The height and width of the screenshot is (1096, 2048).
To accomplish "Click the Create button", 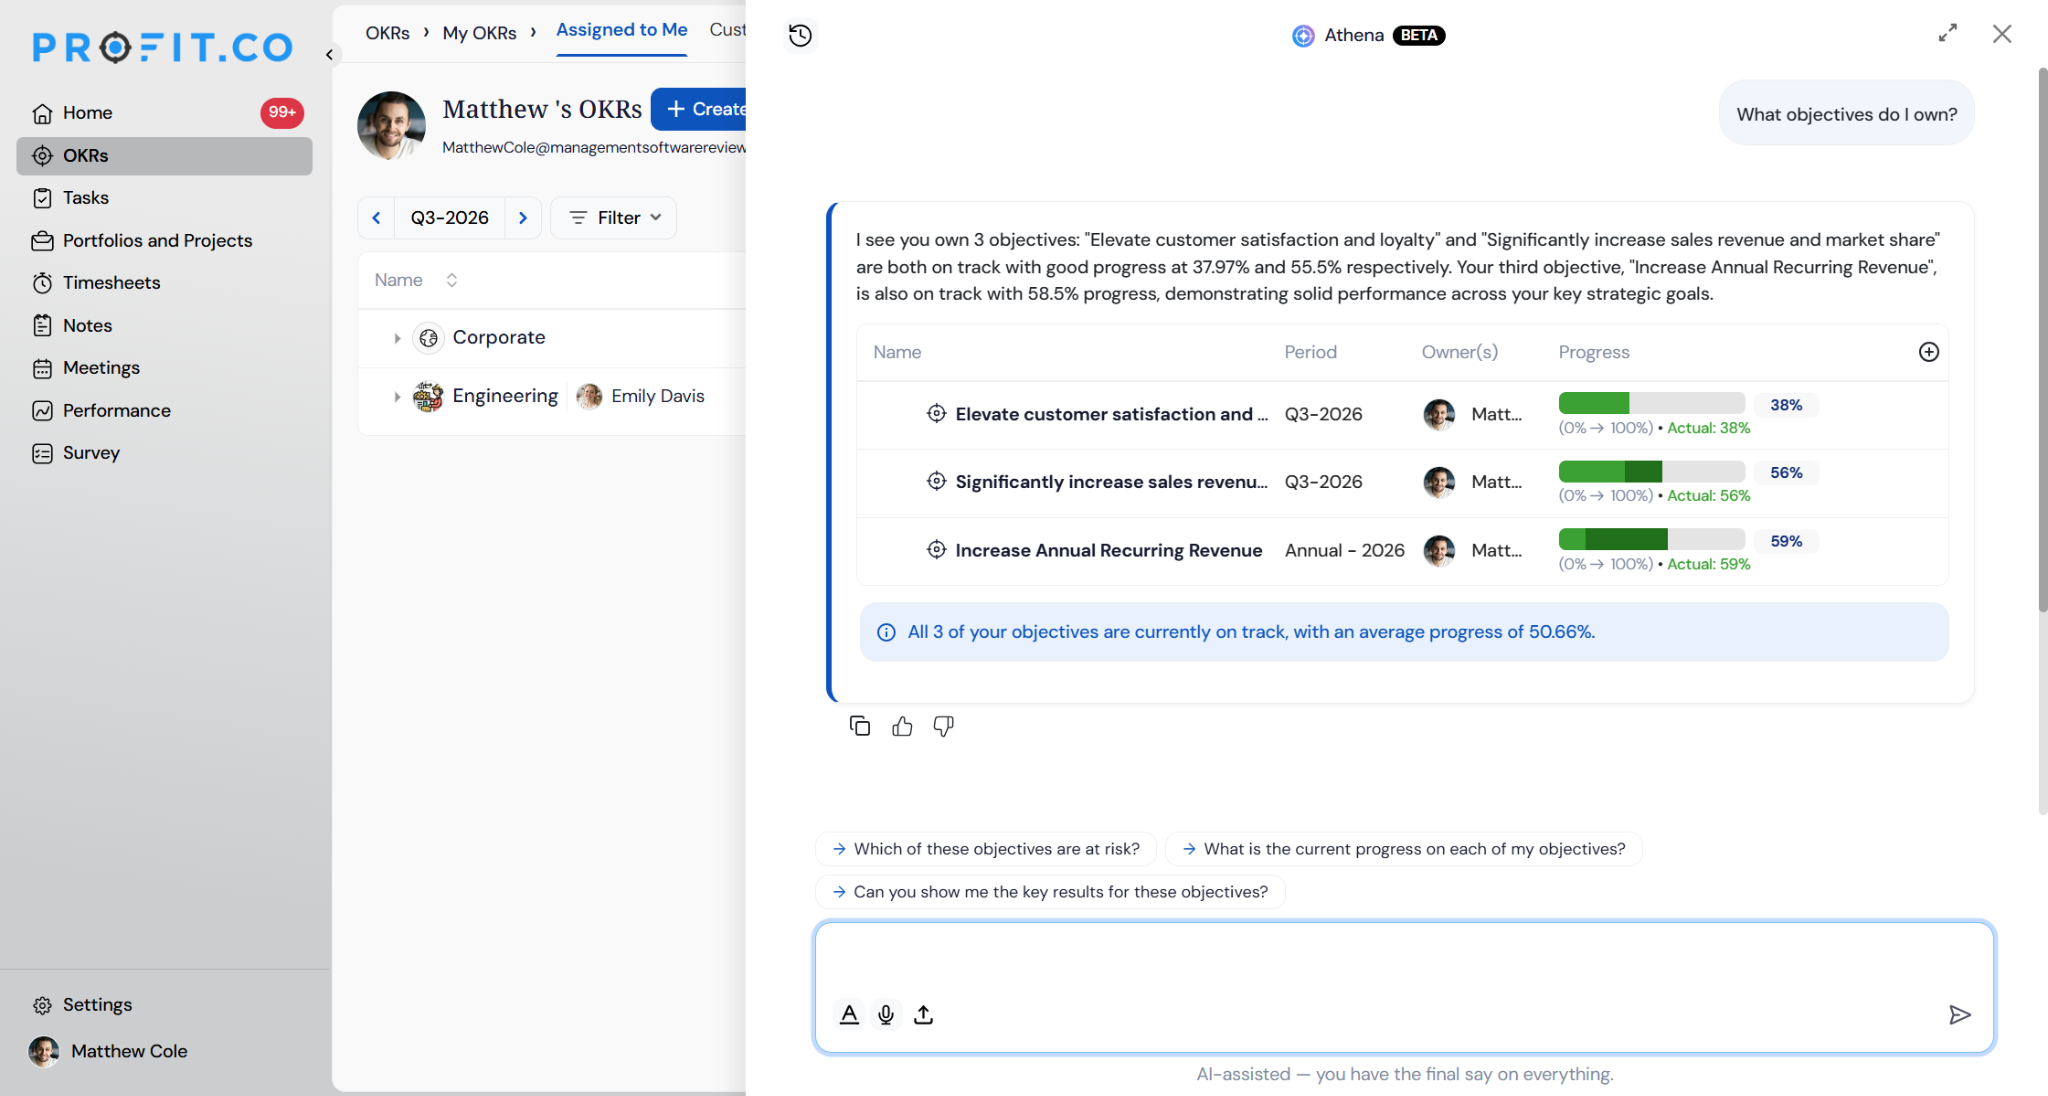I will pos(700,109).
